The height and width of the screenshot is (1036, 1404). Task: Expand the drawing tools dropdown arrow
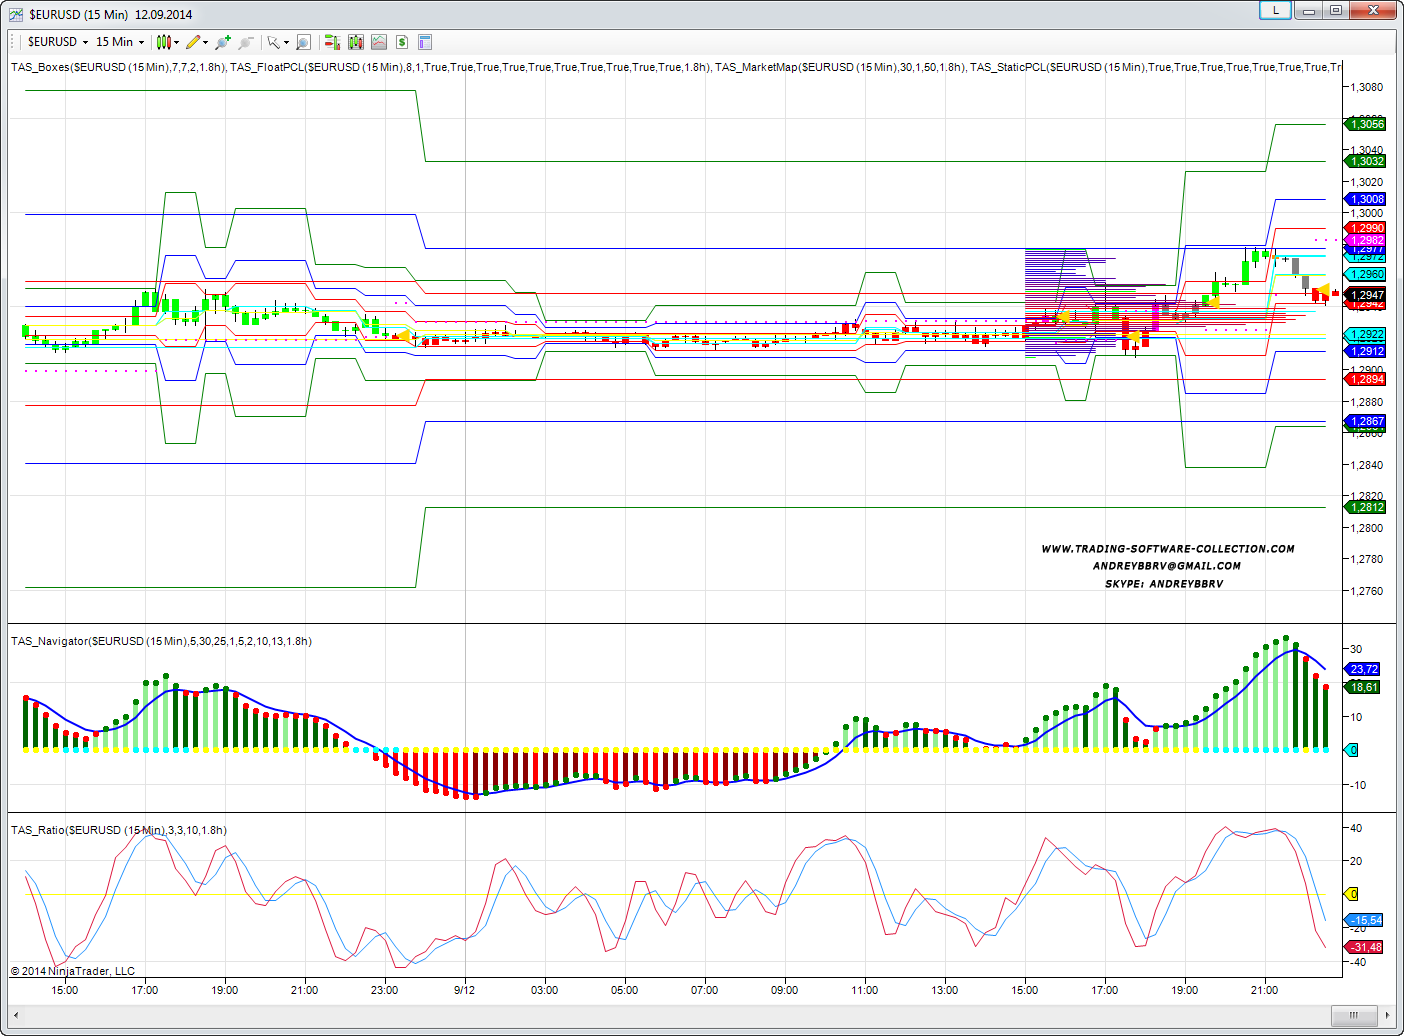point(206,42)
